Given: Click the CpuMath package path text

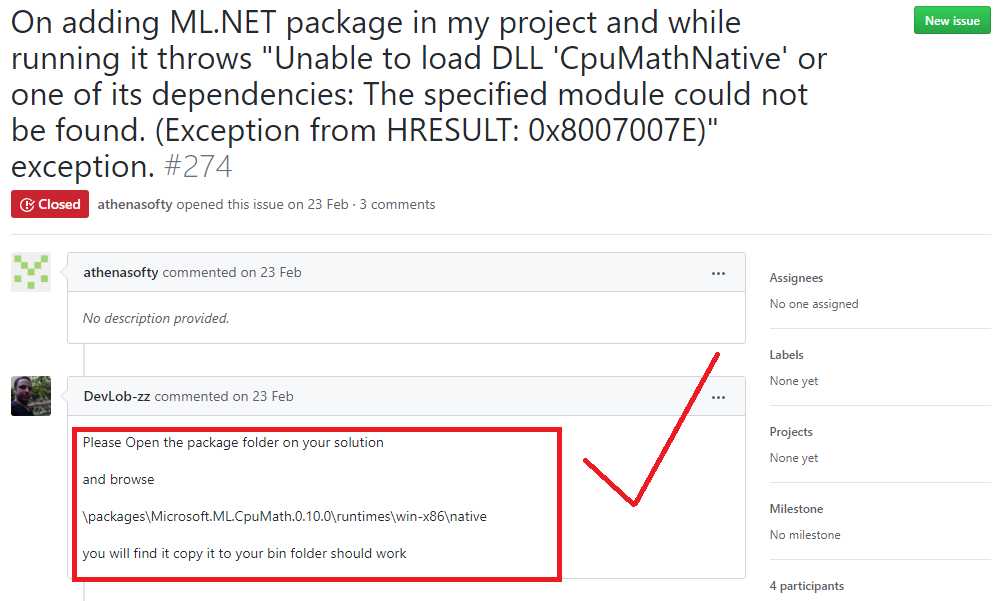Looking at the screenshot, I should tap(285, 516).
